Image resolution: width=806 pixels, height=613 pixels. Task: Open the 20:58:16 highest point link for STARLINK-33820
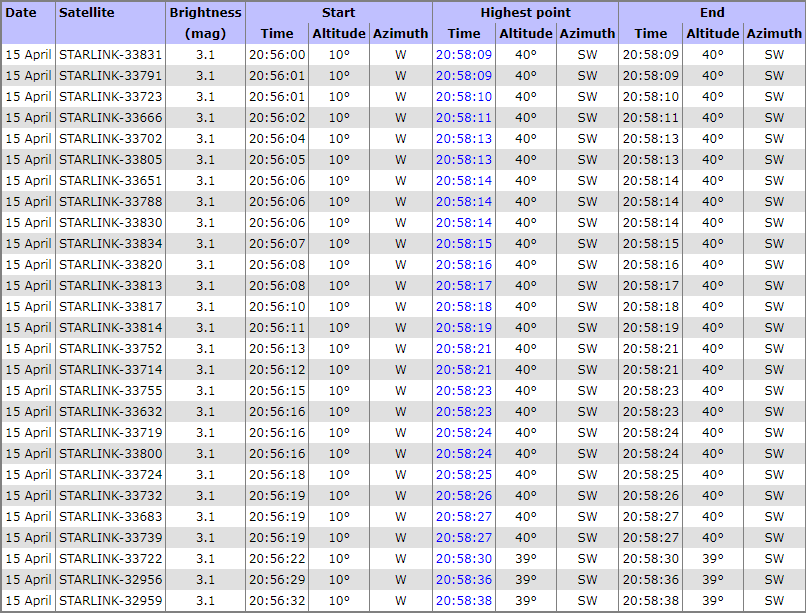(x=464, y=265)
